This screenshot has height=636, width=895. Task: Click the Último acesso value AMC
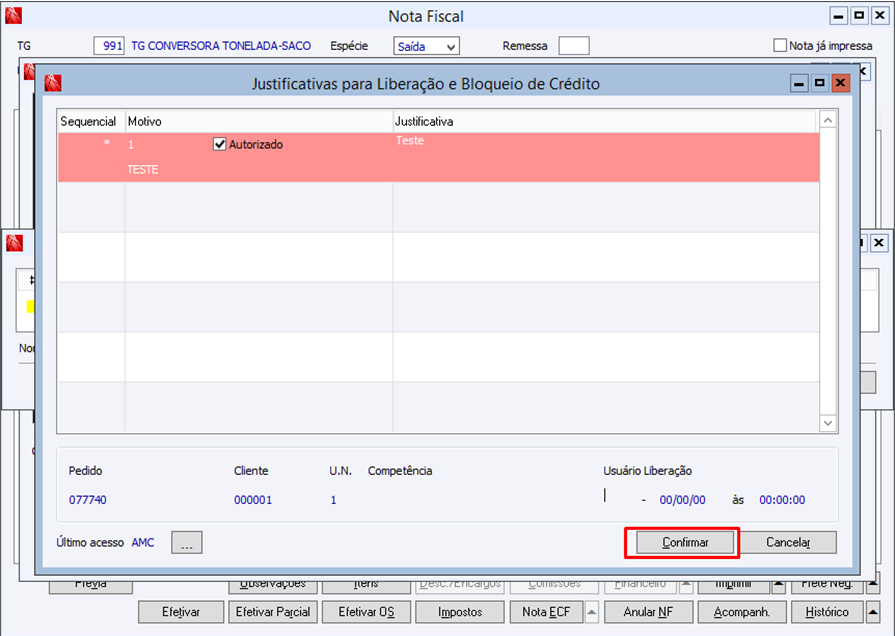pos(143,542)
